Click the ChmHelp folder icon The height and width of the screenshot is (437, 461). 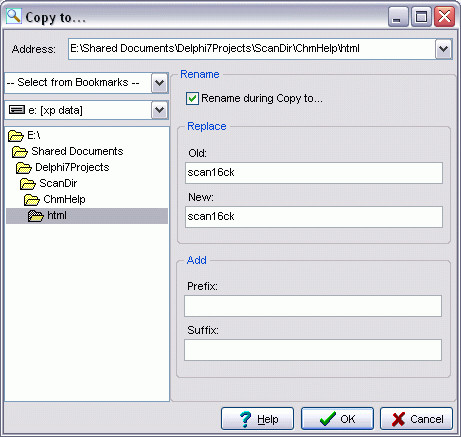point(32,200)
